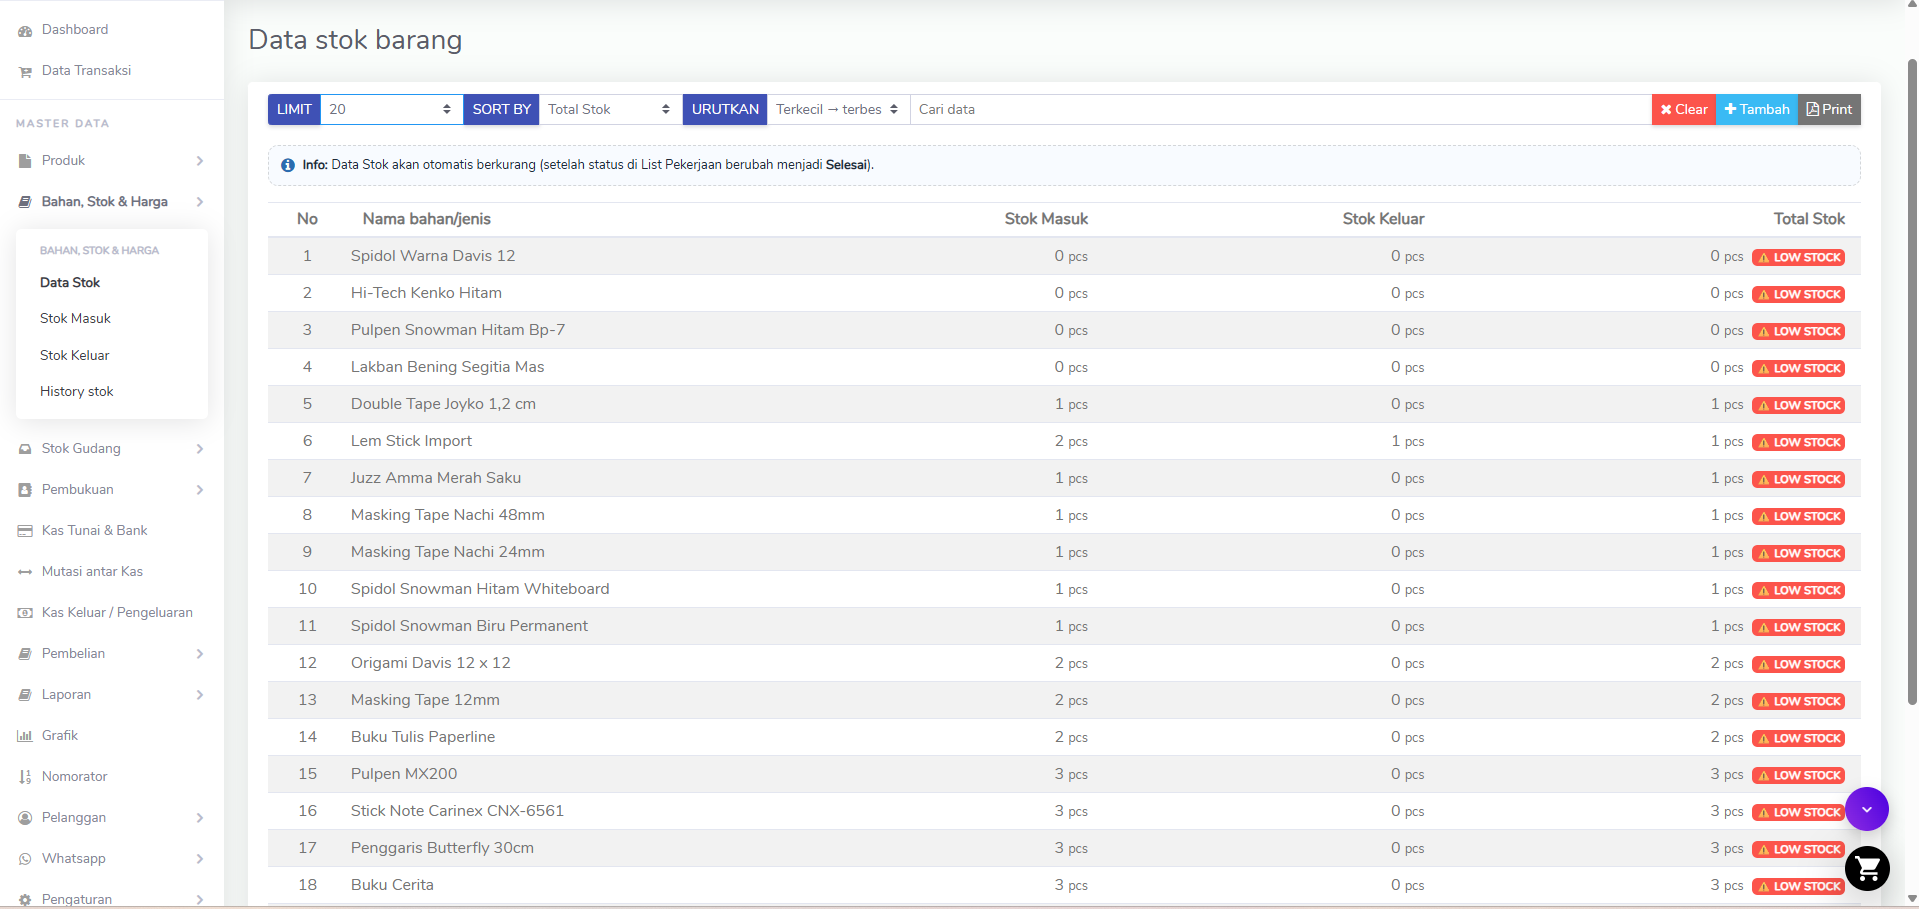Select row Masking Tape Nachi 48mm
The width and height of the screenshot is (1919, 909).
click(x=1064, y=515)
